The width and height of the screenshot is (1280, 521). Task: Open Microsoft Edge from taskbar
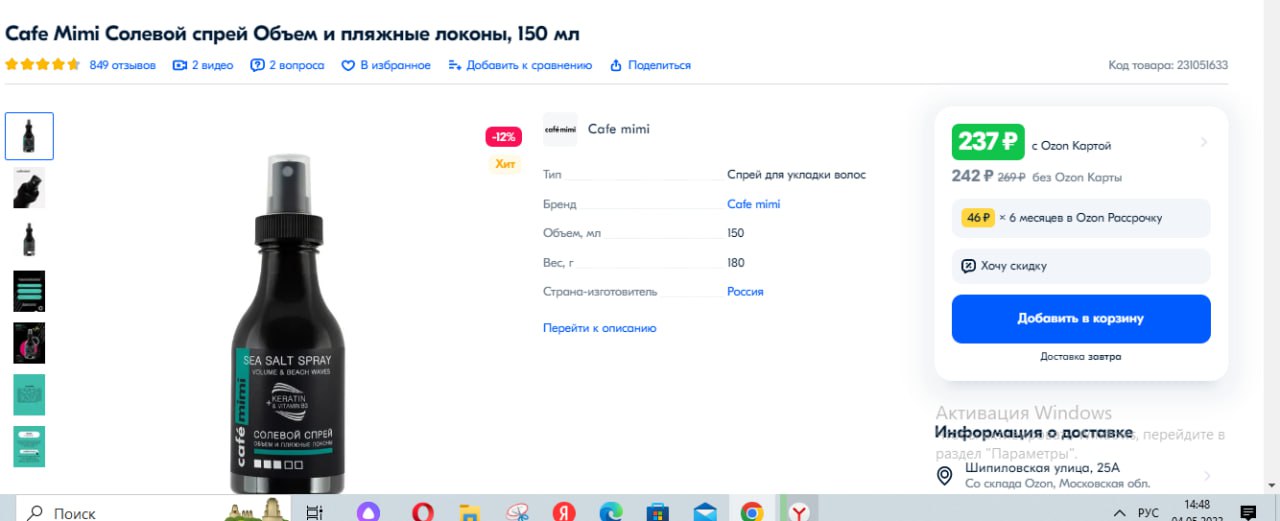tap(611, 512)
